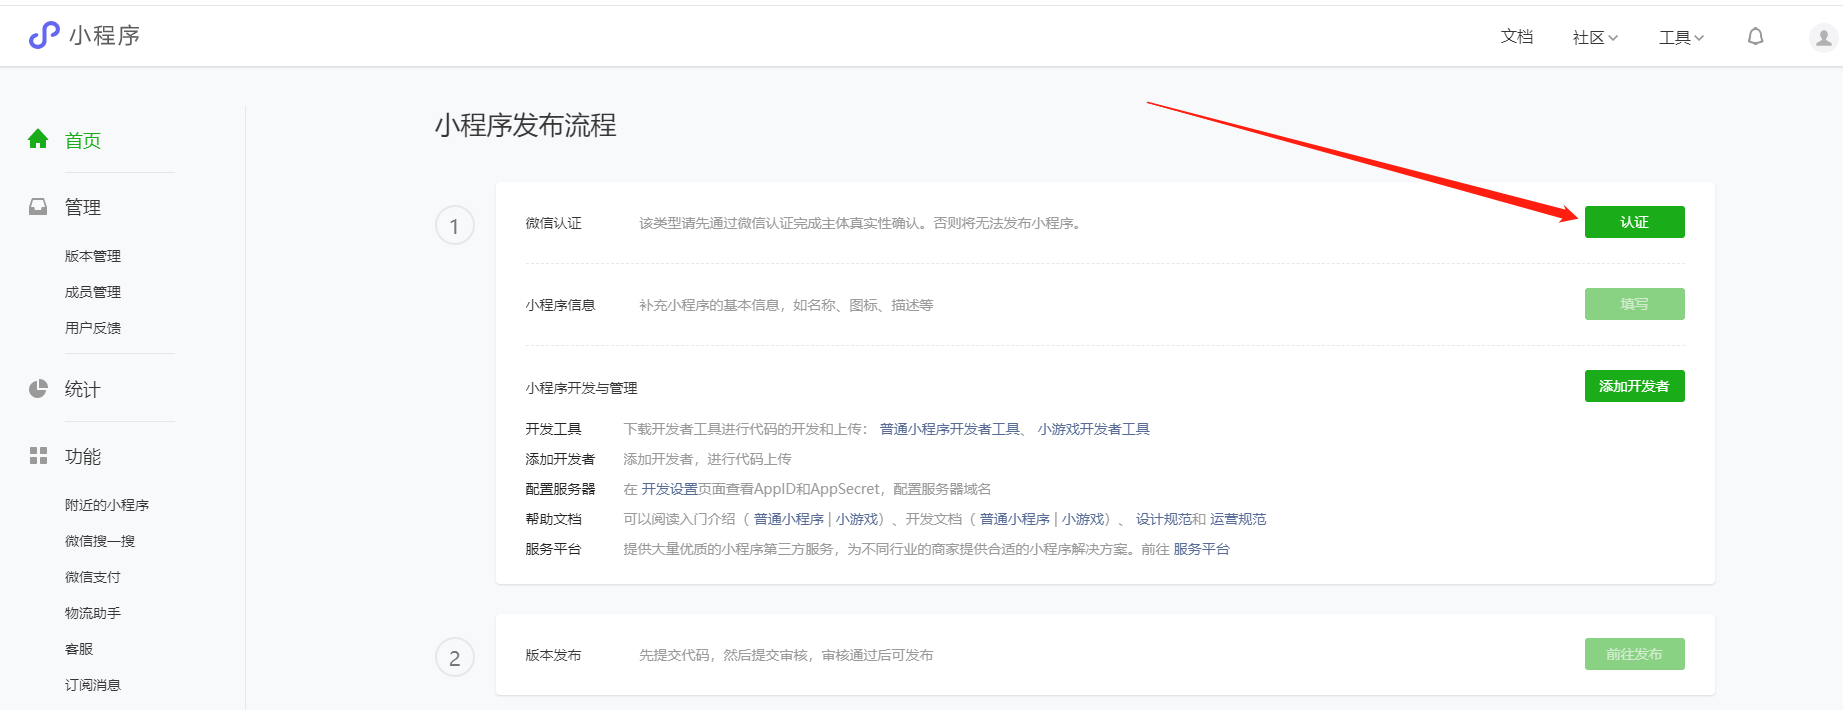
Task: Open the 文档 menu item
Action: [1517, 37]
